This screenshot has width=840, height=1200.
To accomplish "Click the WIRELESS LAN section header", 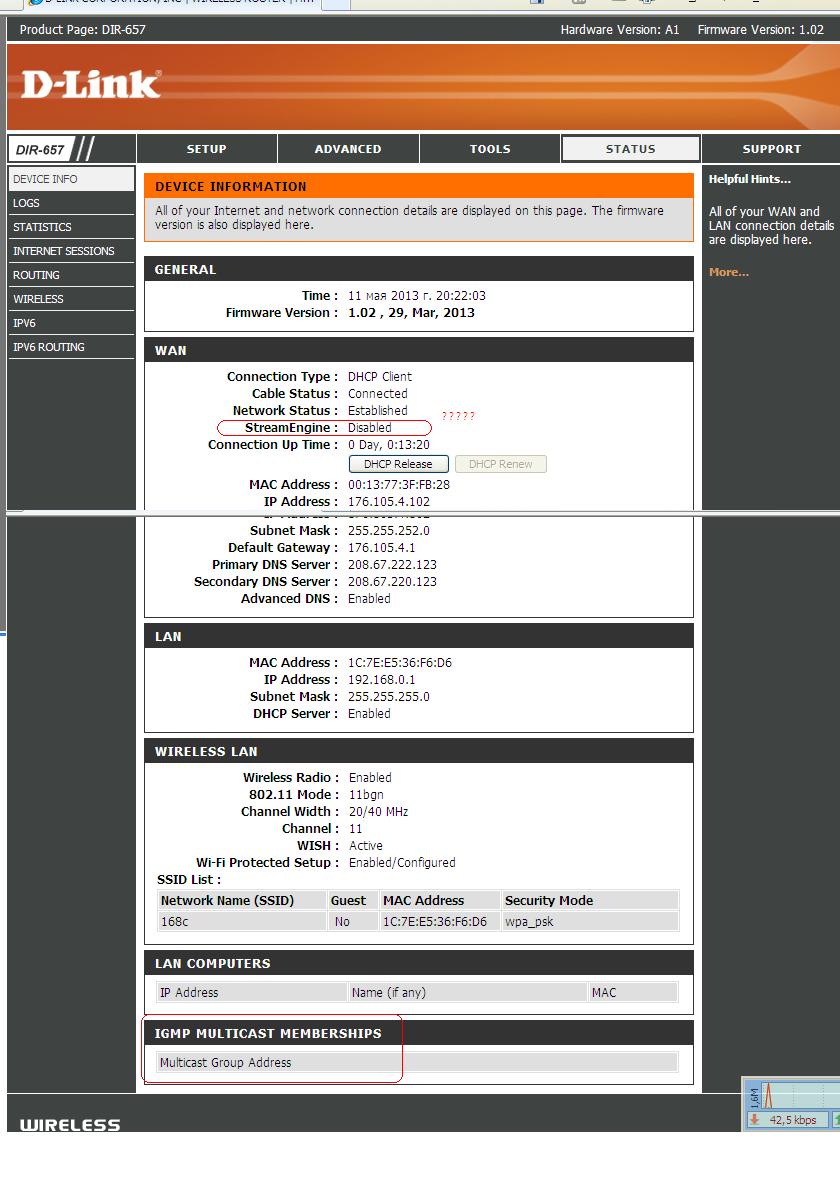I will pos(419,751).
